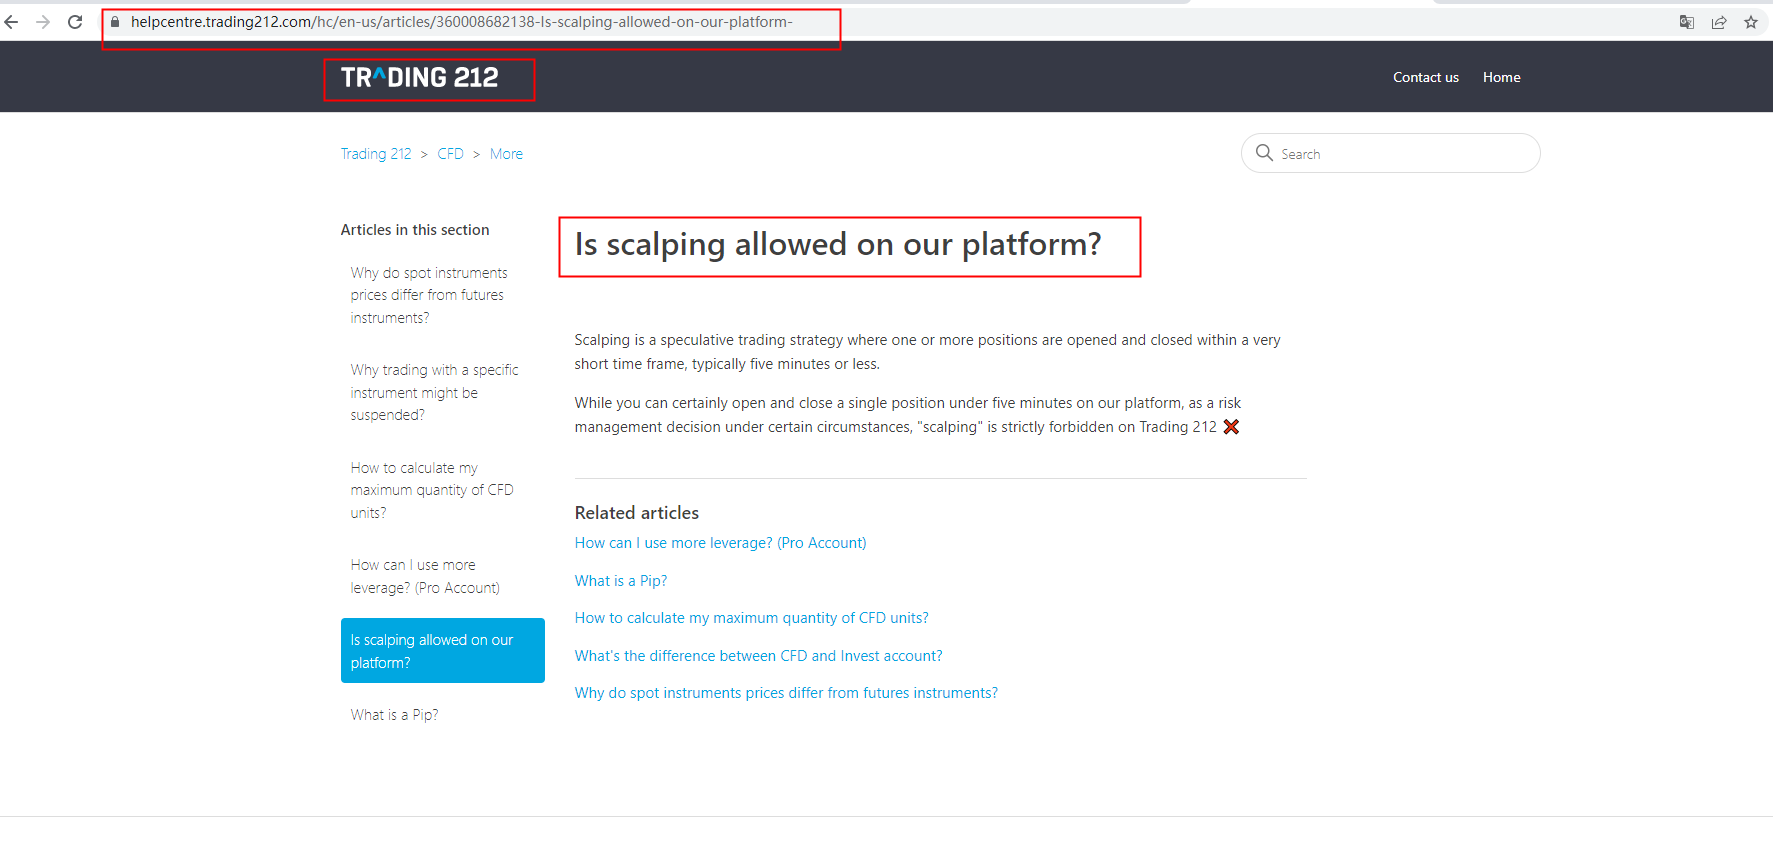Screen dimensions: 1773x866
Task: Open Contact us in the header
Action: [1426, 77]
